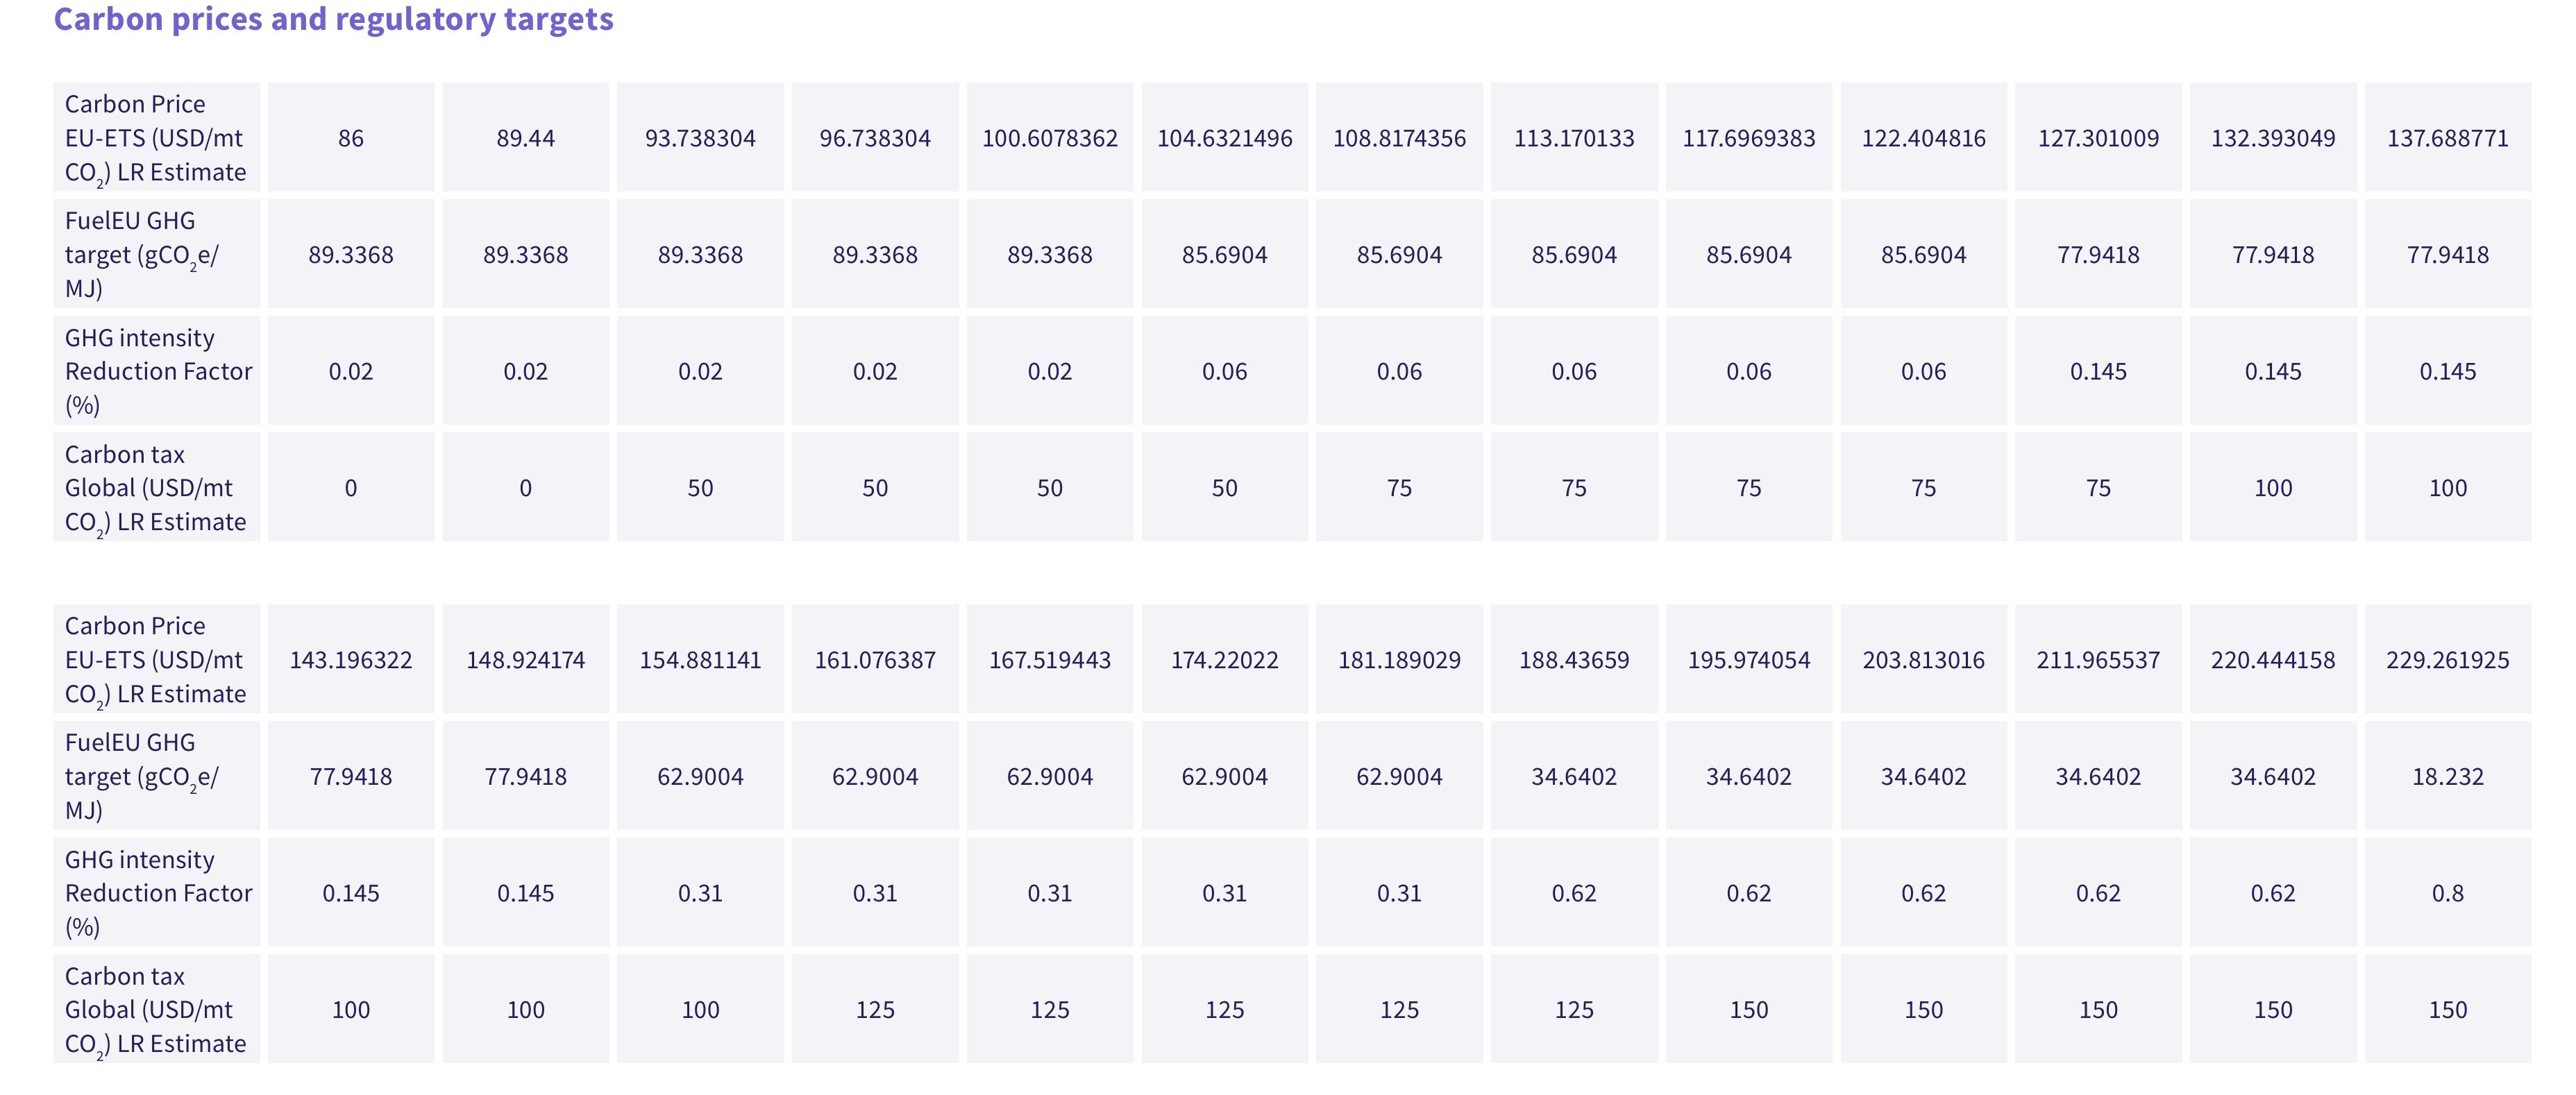Click the second-table 'Carbon tax Global' row label
The height and width of the screenshot is (1095, 2576).
pyautogui.click(x=157, y=1010)
